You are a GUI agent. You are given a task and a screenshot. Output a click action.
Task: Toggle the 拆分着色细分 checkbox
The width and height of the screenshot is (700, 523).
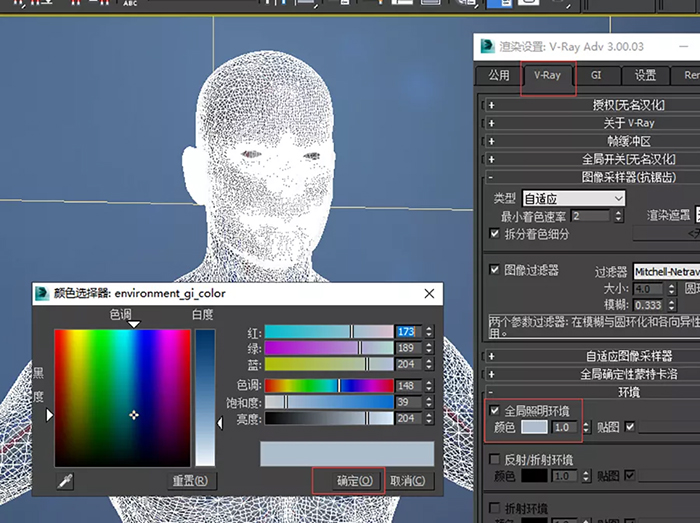coord(495,233)
